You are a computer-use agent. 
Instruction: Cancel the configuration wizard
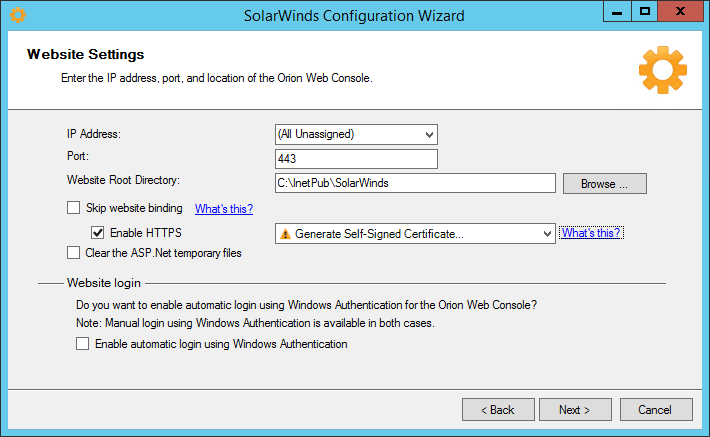coord(656,410)
